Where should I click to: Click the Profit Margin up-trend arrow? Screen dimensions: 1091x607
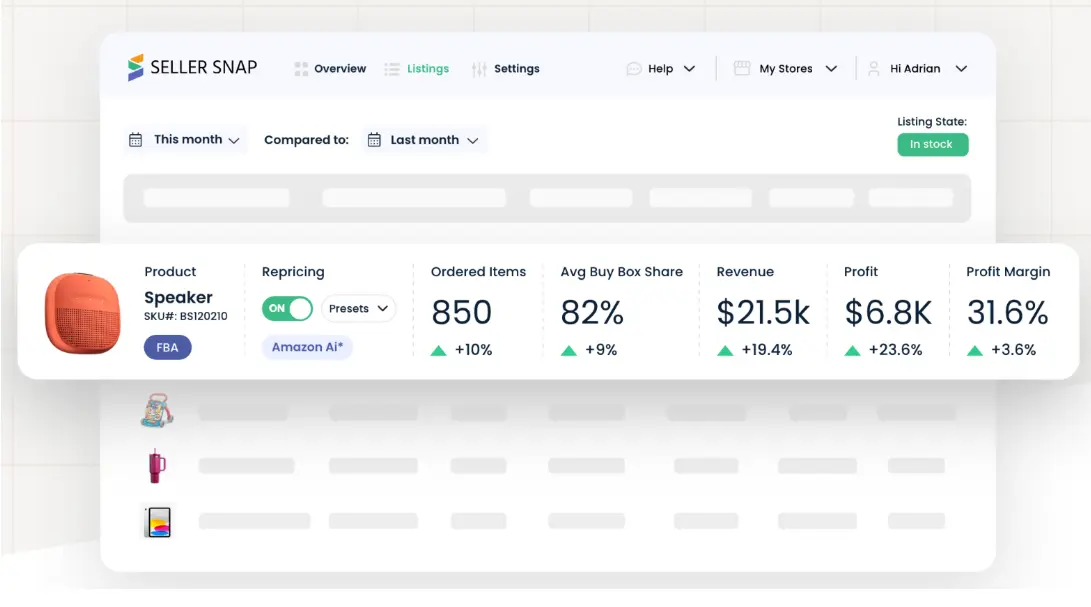(975, 350)
